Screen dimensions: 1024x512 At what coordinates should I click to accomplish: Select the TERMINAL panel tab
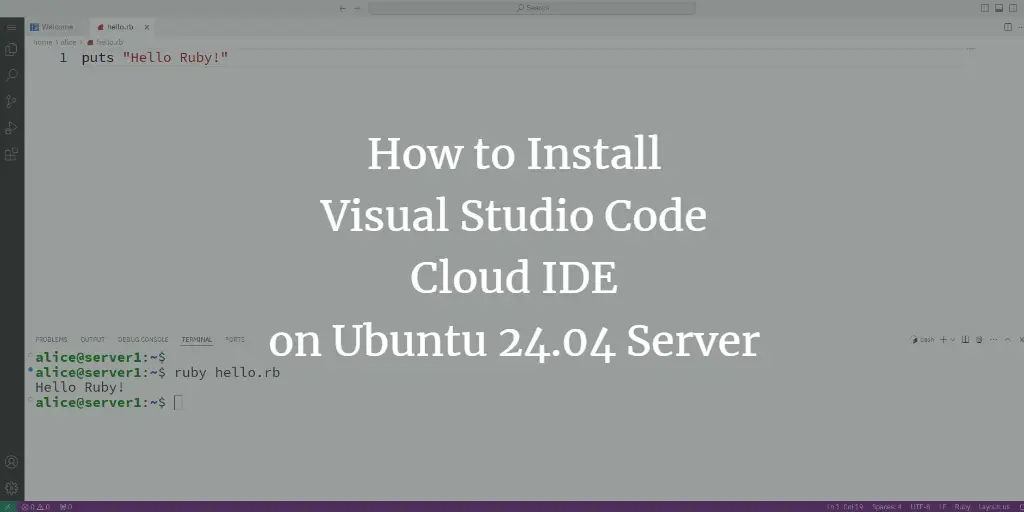(197, 340)
